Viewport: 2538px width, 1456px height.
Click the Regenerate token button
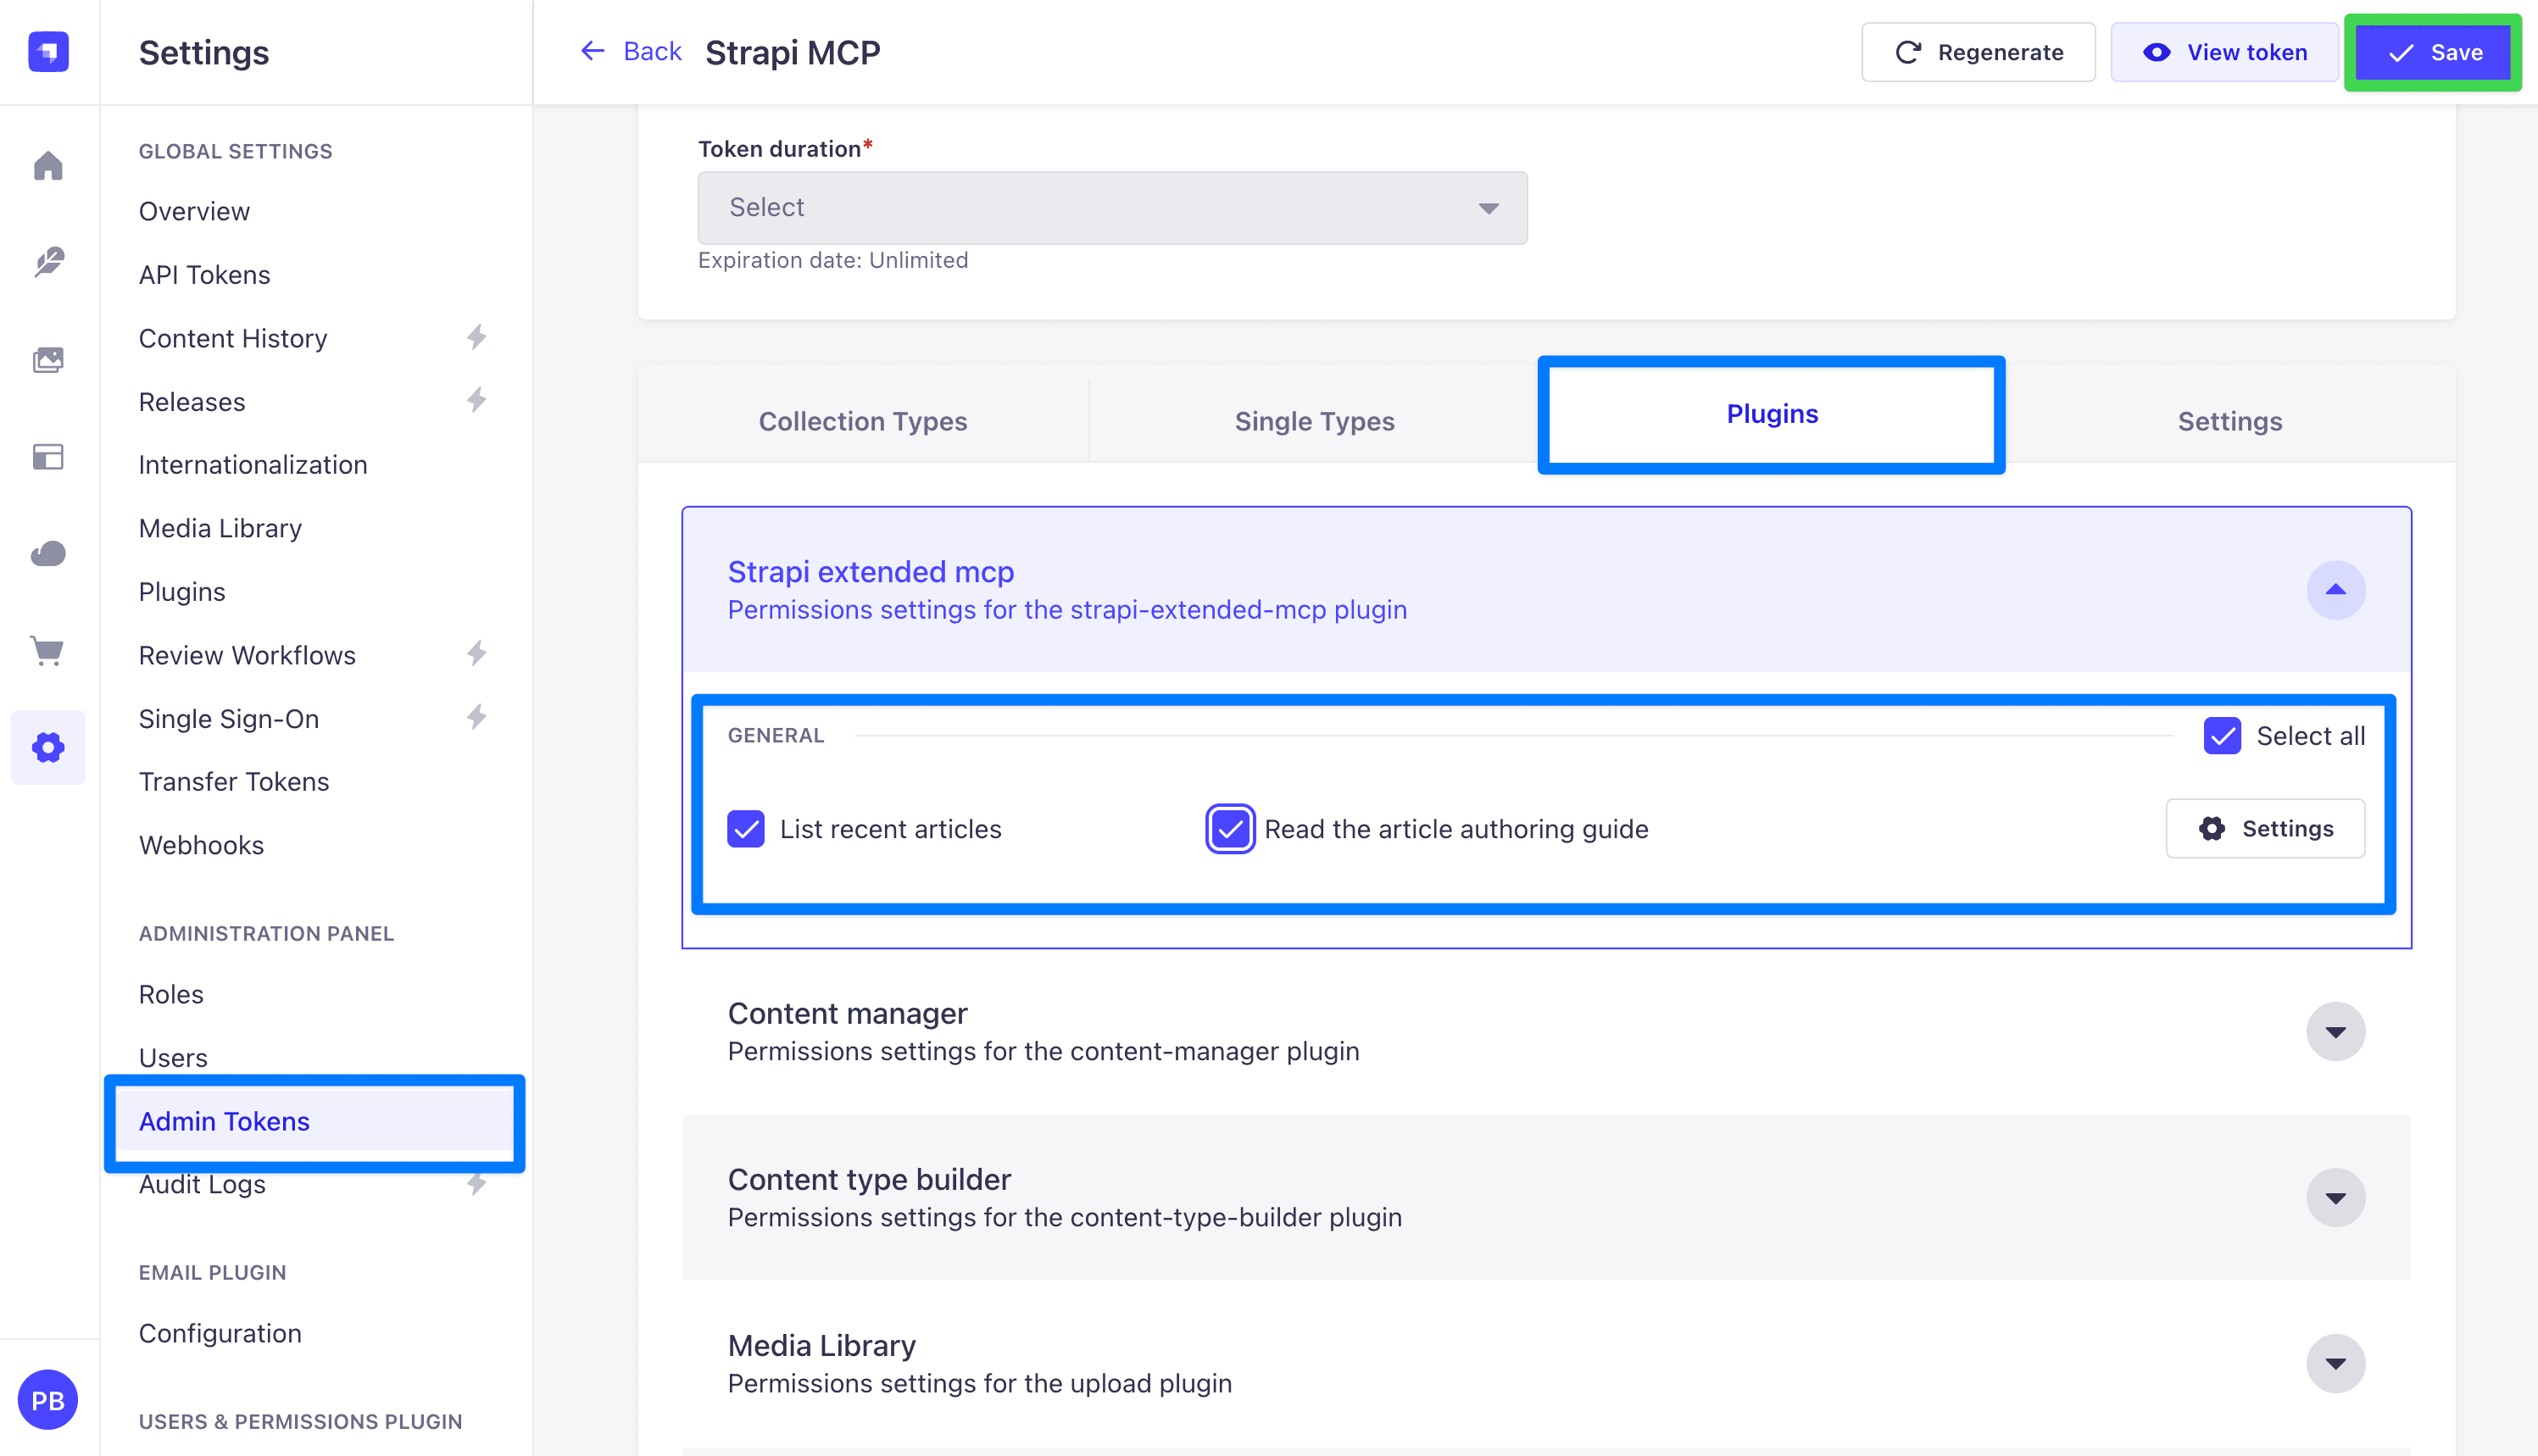coord(1978,52)
